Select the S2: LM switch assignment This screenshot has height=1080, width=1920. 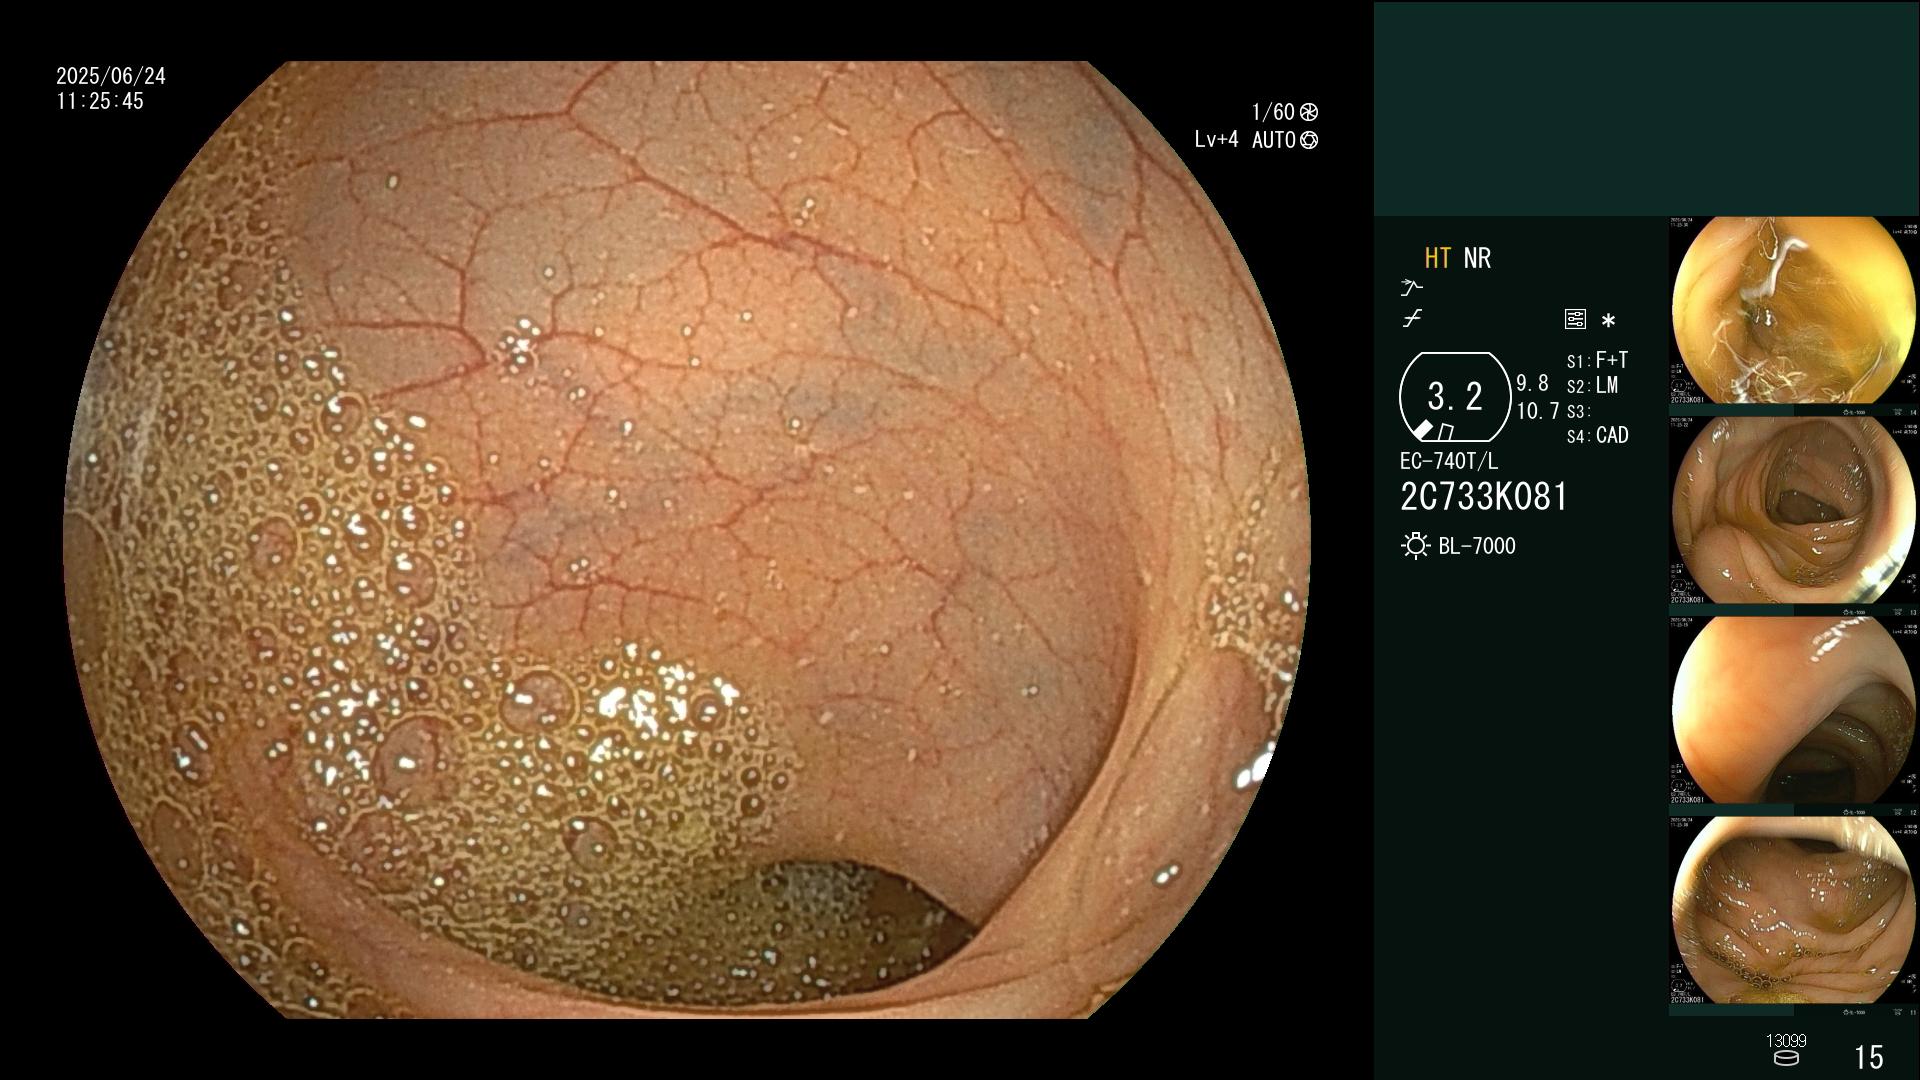1592,386
